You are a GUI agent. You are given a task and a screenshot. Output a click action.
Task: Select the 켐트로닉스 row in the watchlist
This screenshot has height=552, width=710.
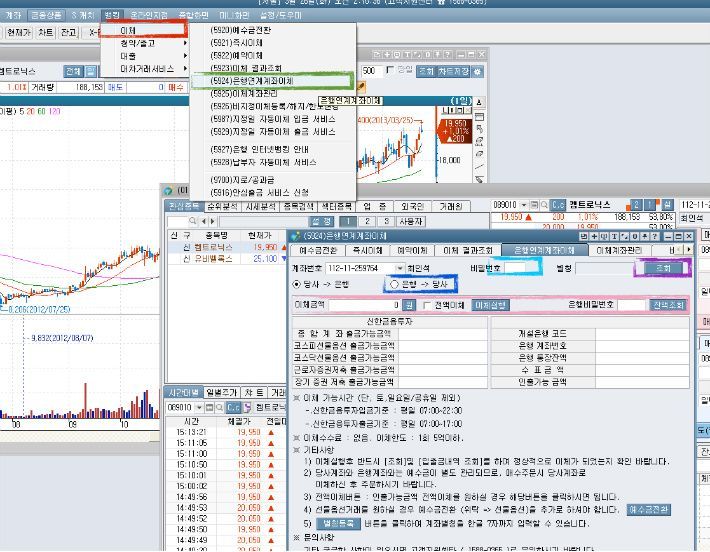[x=227, y=247]
